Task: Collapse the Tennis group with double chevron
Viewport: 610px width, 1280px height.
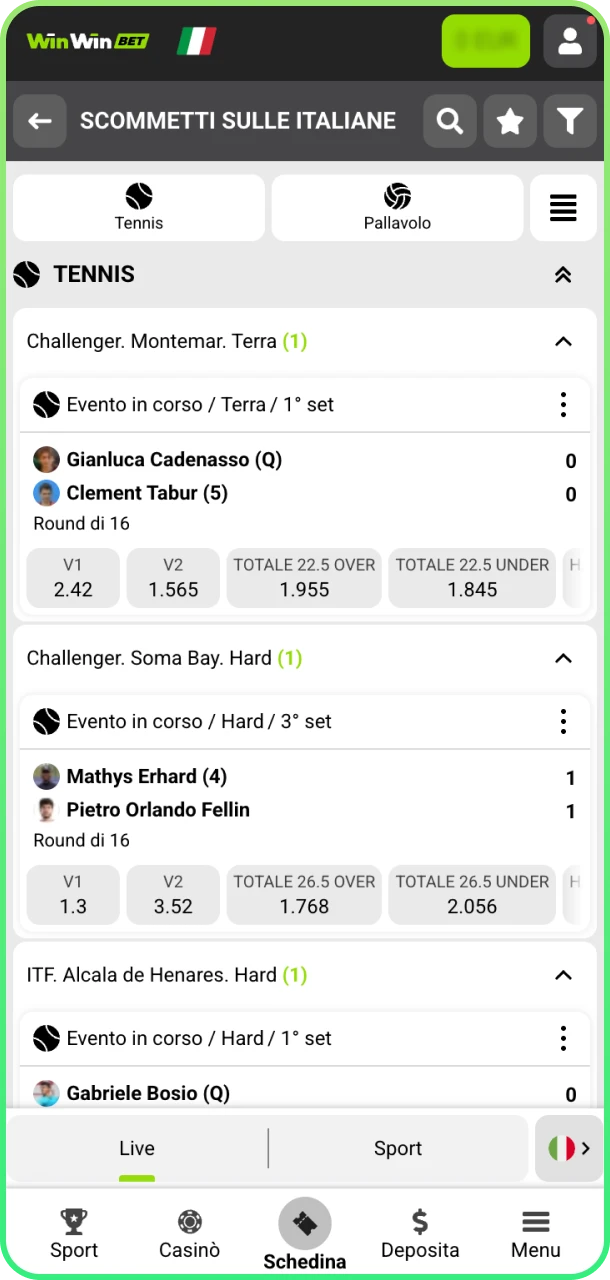Action: pos(563,274)
